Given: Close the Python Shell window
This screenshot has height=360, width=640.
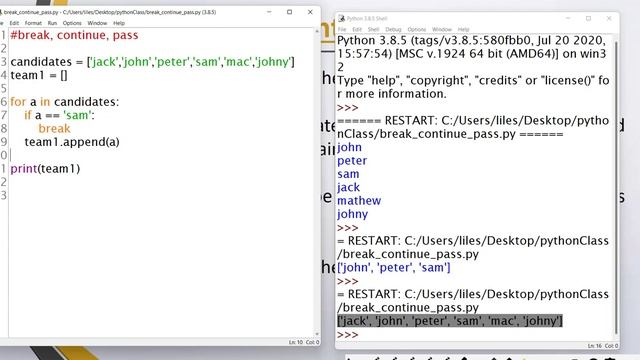Looking at the screenshot, I should coord(609,18).
